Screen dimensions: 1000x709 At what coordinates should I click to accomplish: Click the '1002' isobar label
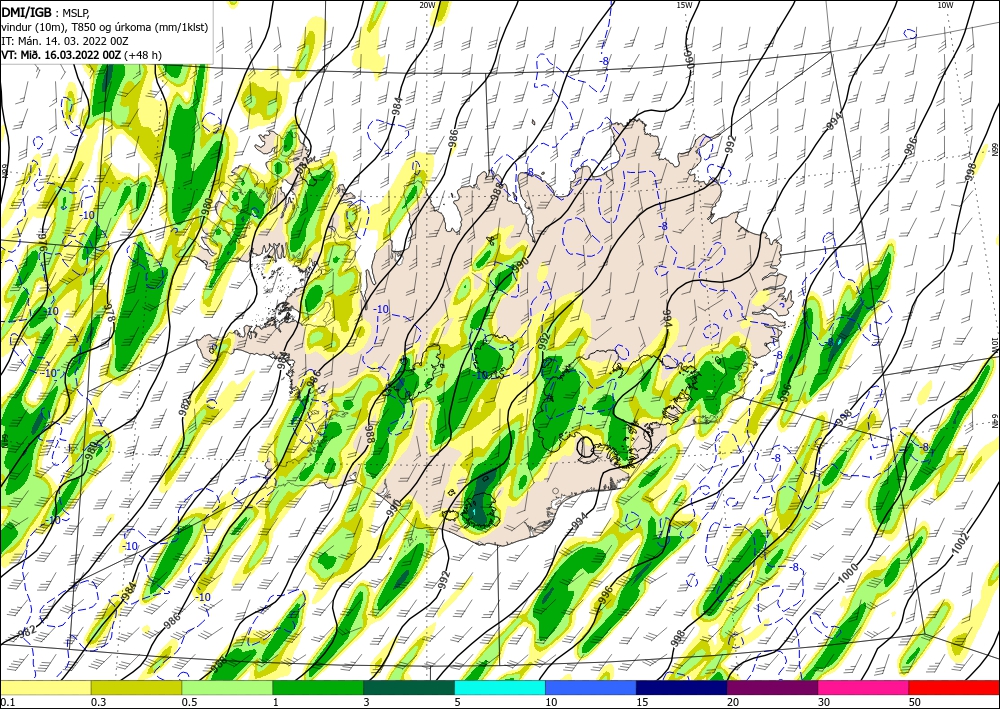959,541
